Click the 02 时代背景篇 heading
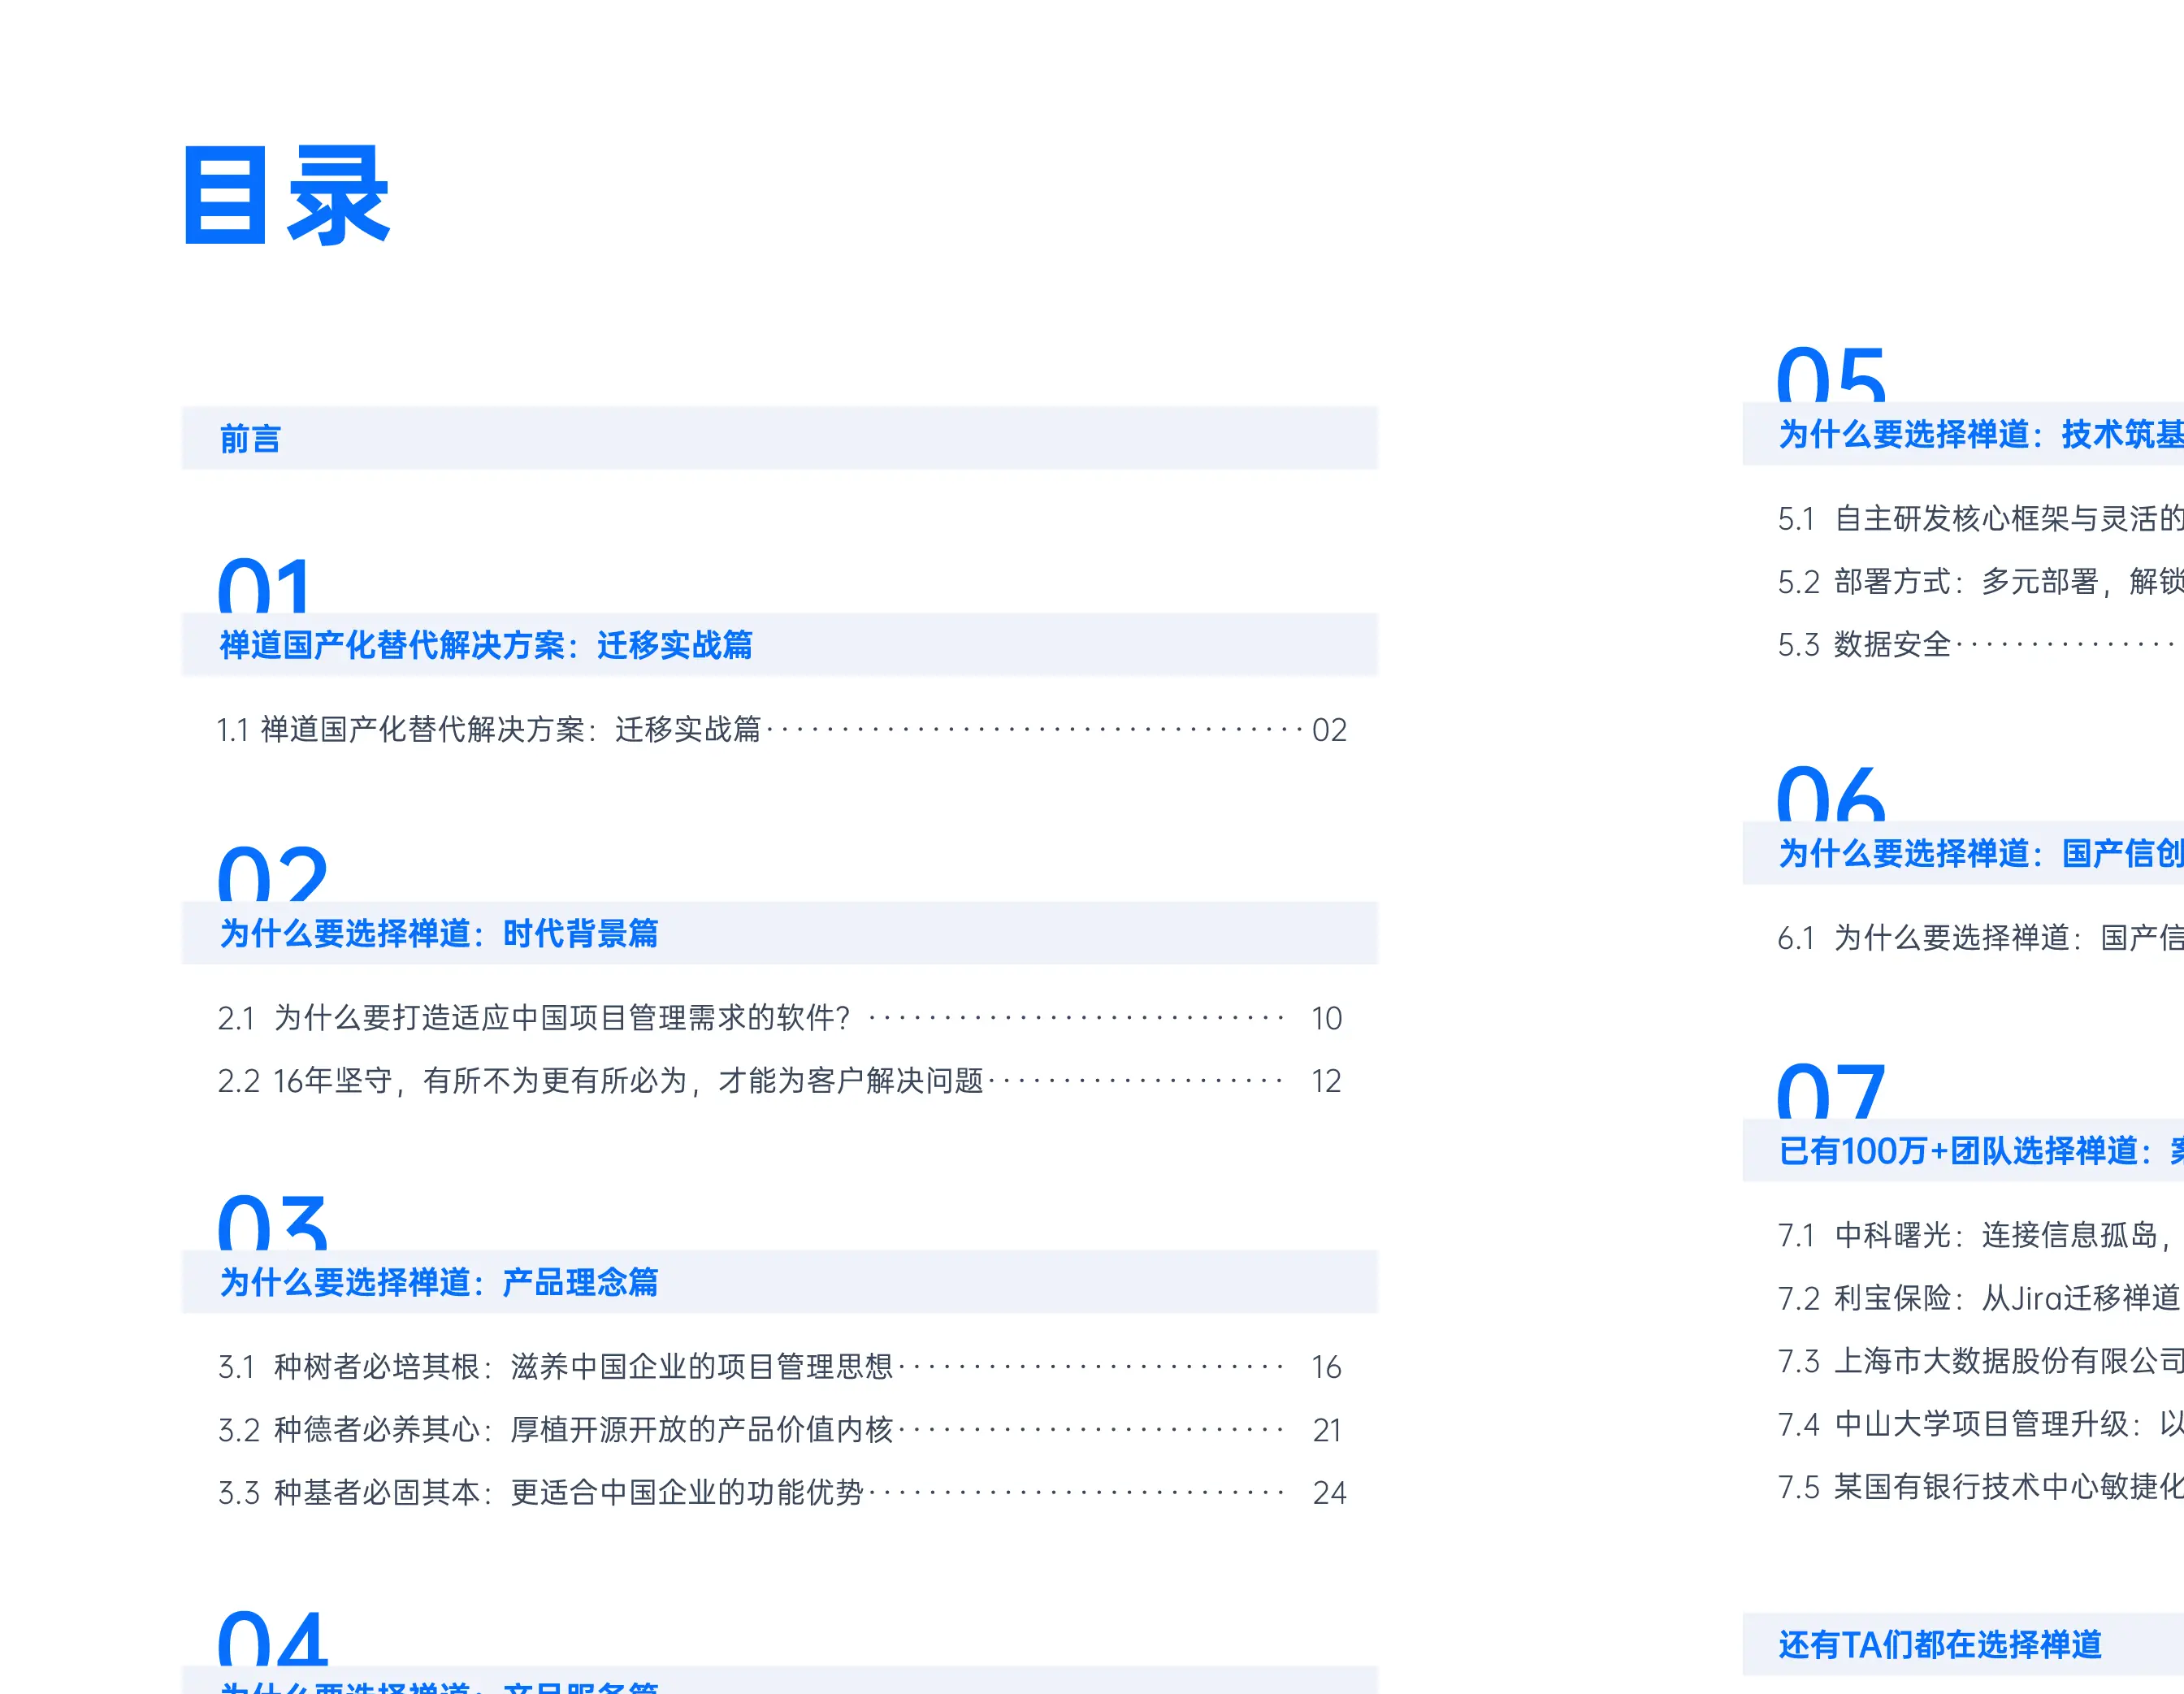This screenshot has height=1694, width=2184. pos(439,933)
